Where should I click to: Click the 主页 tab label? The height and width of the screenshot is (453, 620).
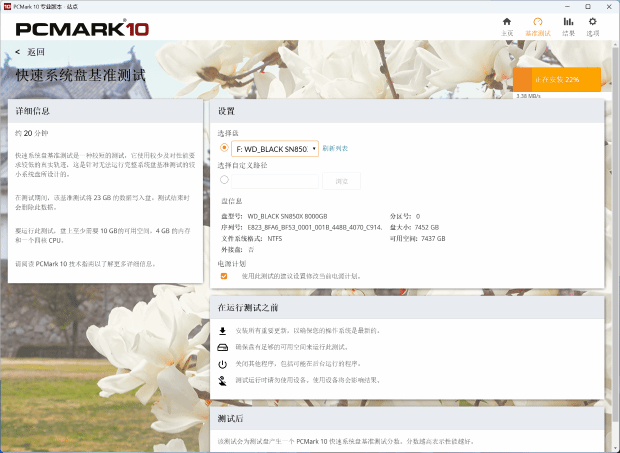[x=507, y=33]
